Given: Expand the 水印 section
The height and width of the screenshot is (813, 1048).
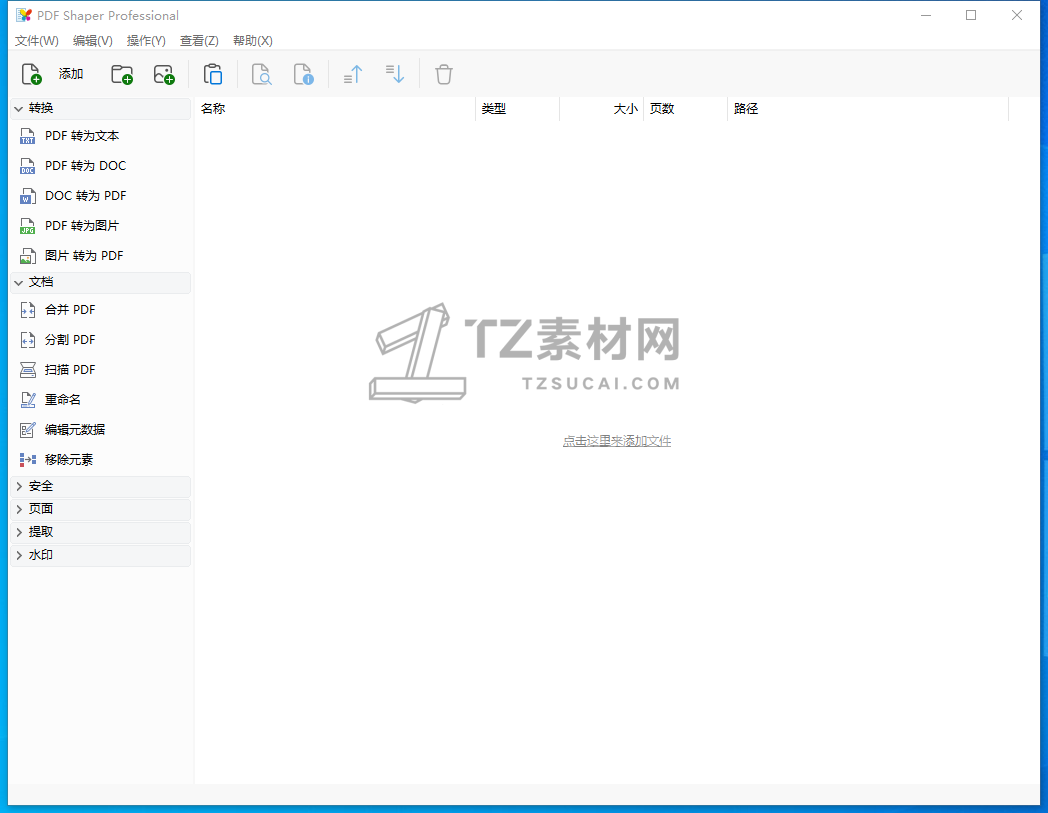Looking at the screenshot, I should [100, 556].
